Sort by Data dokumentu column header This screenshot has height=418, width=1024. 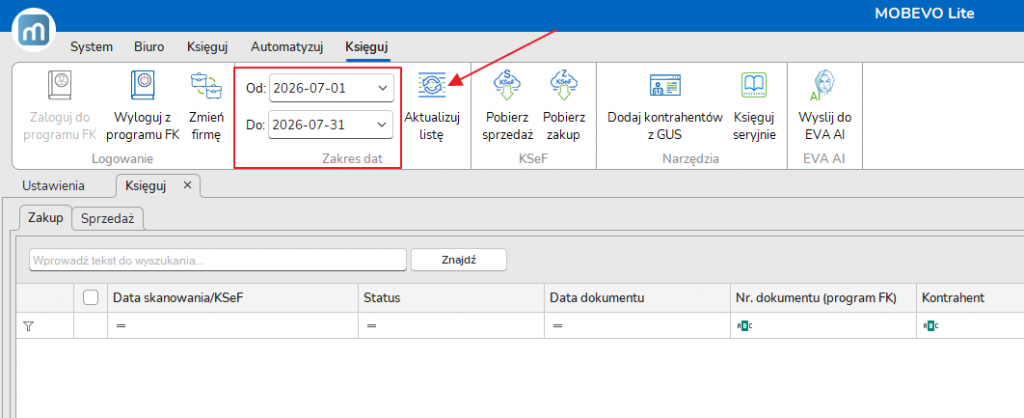click(636, 298)
